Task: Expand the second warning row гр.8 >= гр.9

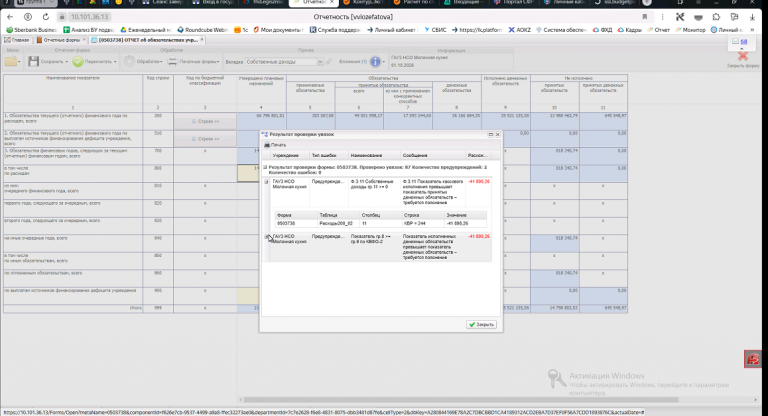Action: tap(266, 237)
